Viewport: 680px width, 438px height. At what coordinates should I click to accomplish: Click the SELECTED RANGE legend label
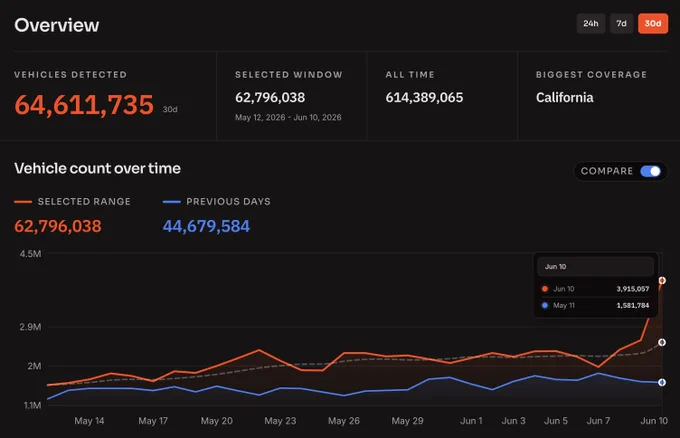pyautogui.click(x=84, y=202)
